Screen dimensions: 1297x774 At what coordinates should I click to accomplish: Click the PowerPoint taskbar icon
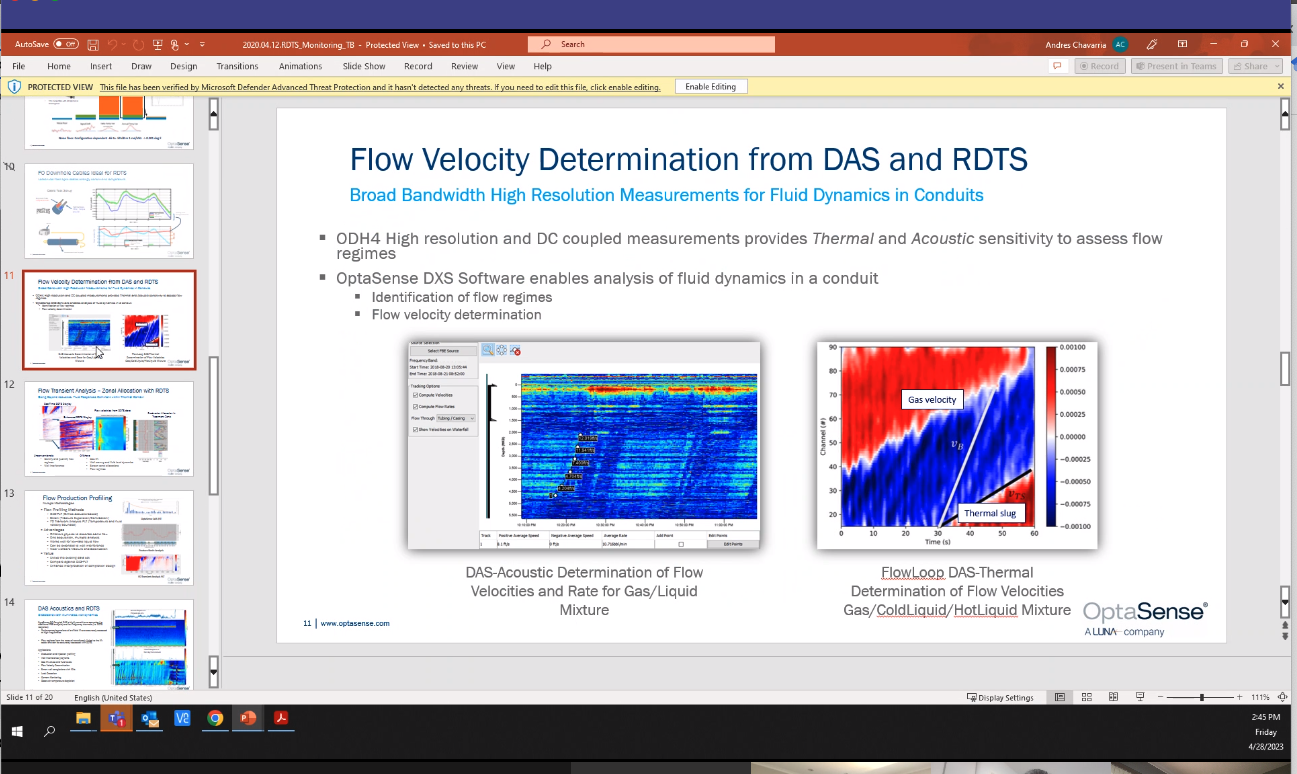(x=248, y=718)
